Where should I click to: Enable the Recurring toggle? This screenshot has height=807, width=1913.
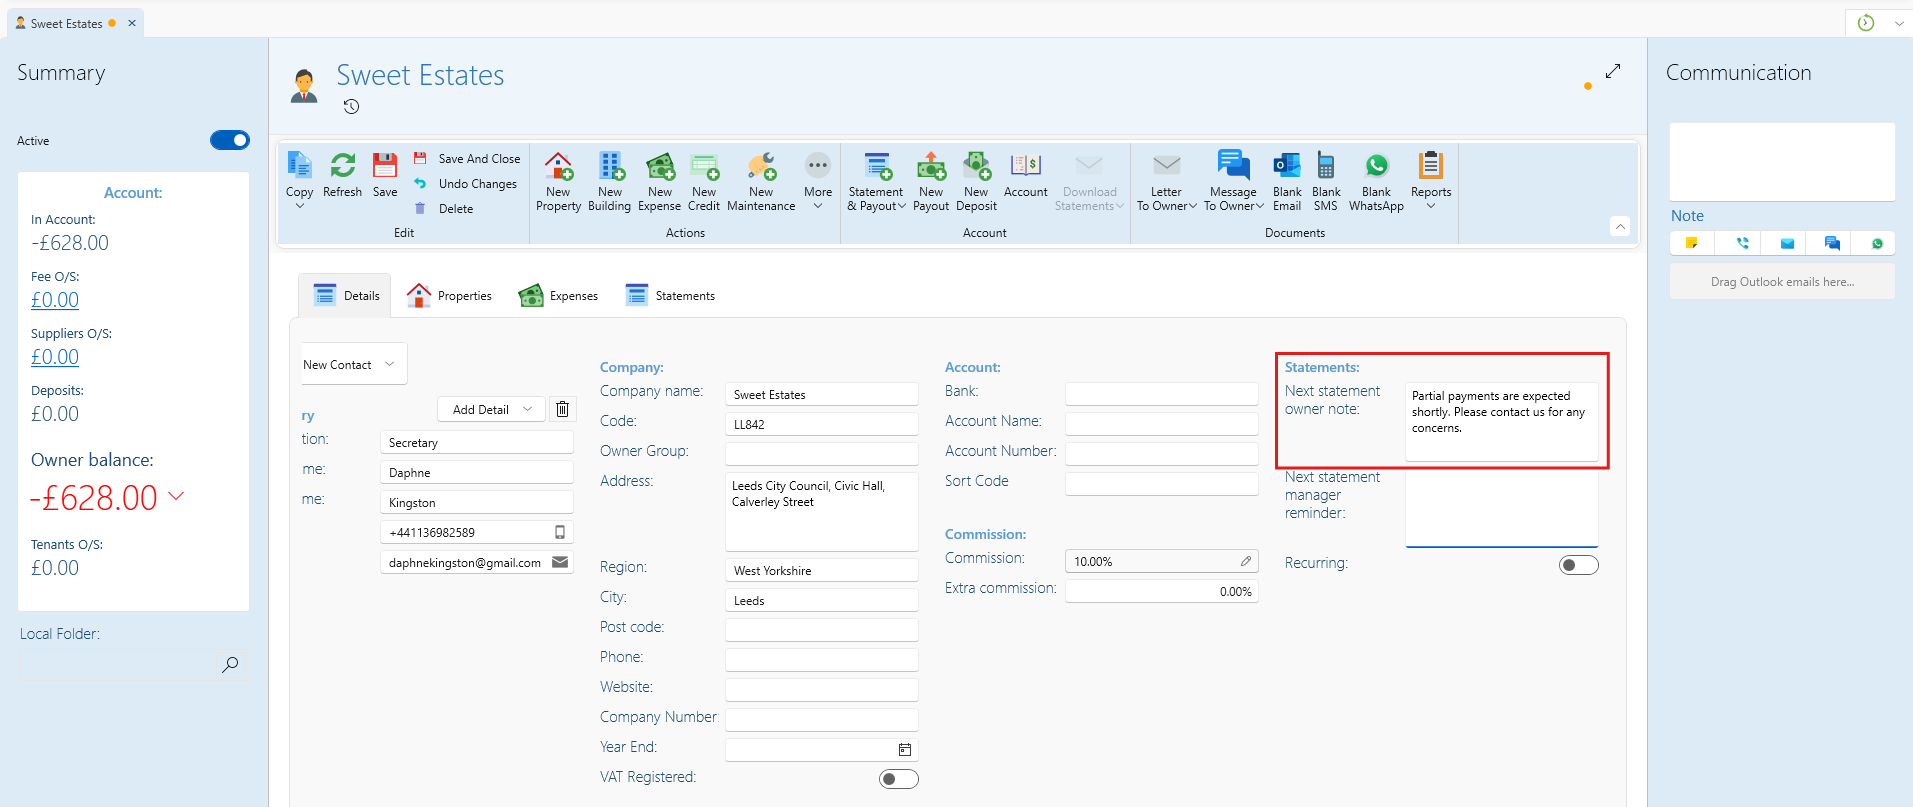pyautogui.click(x=1578, y=566)
